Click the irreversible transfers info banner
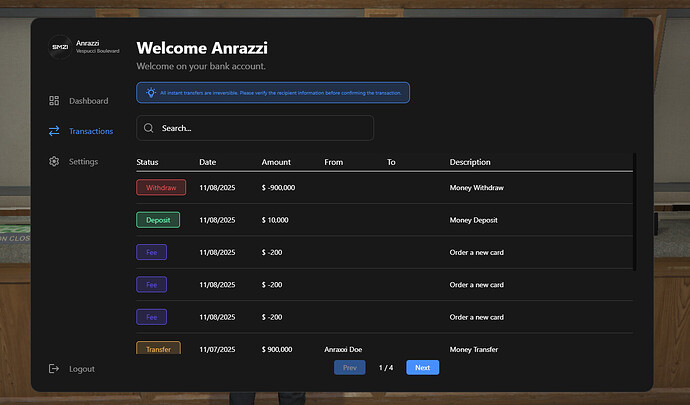 pos(273,92)
